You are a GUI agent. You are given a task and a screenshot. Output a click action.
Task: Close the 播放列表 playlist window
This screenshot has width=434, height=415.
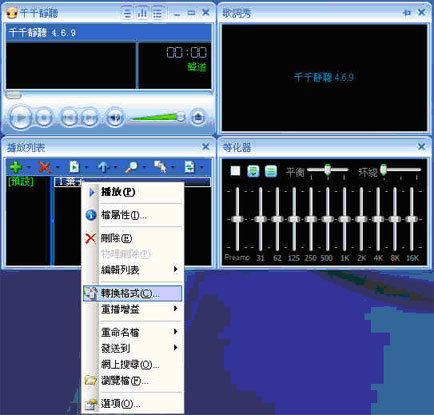pos(206,147)
